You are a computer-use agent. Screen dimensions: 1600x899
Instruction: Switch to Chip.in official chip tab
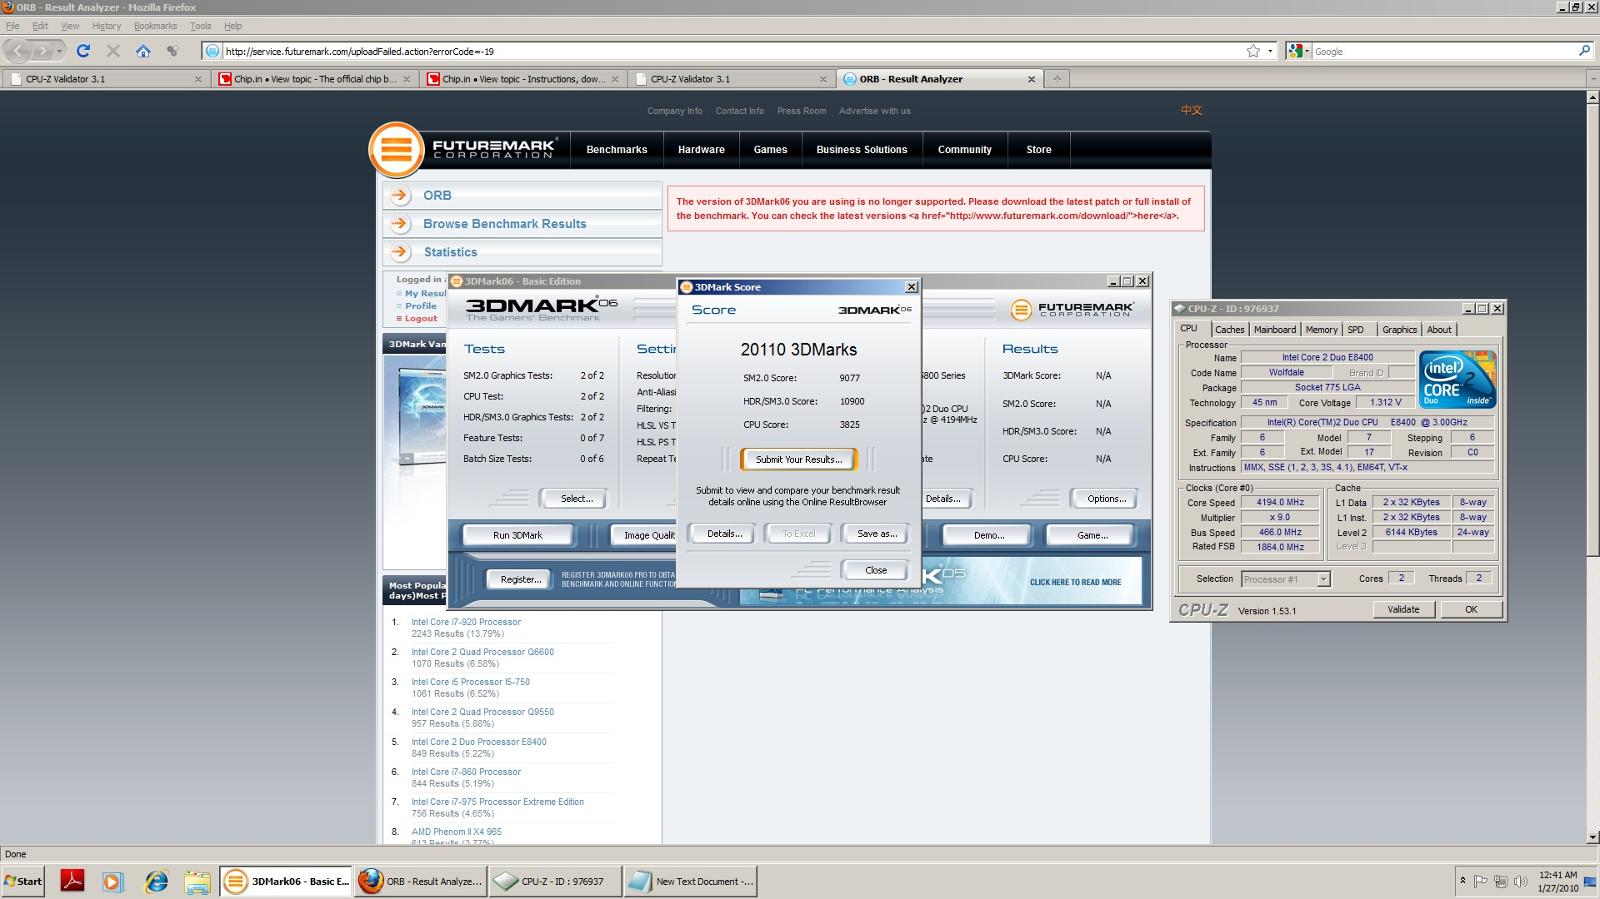(314, 79)
